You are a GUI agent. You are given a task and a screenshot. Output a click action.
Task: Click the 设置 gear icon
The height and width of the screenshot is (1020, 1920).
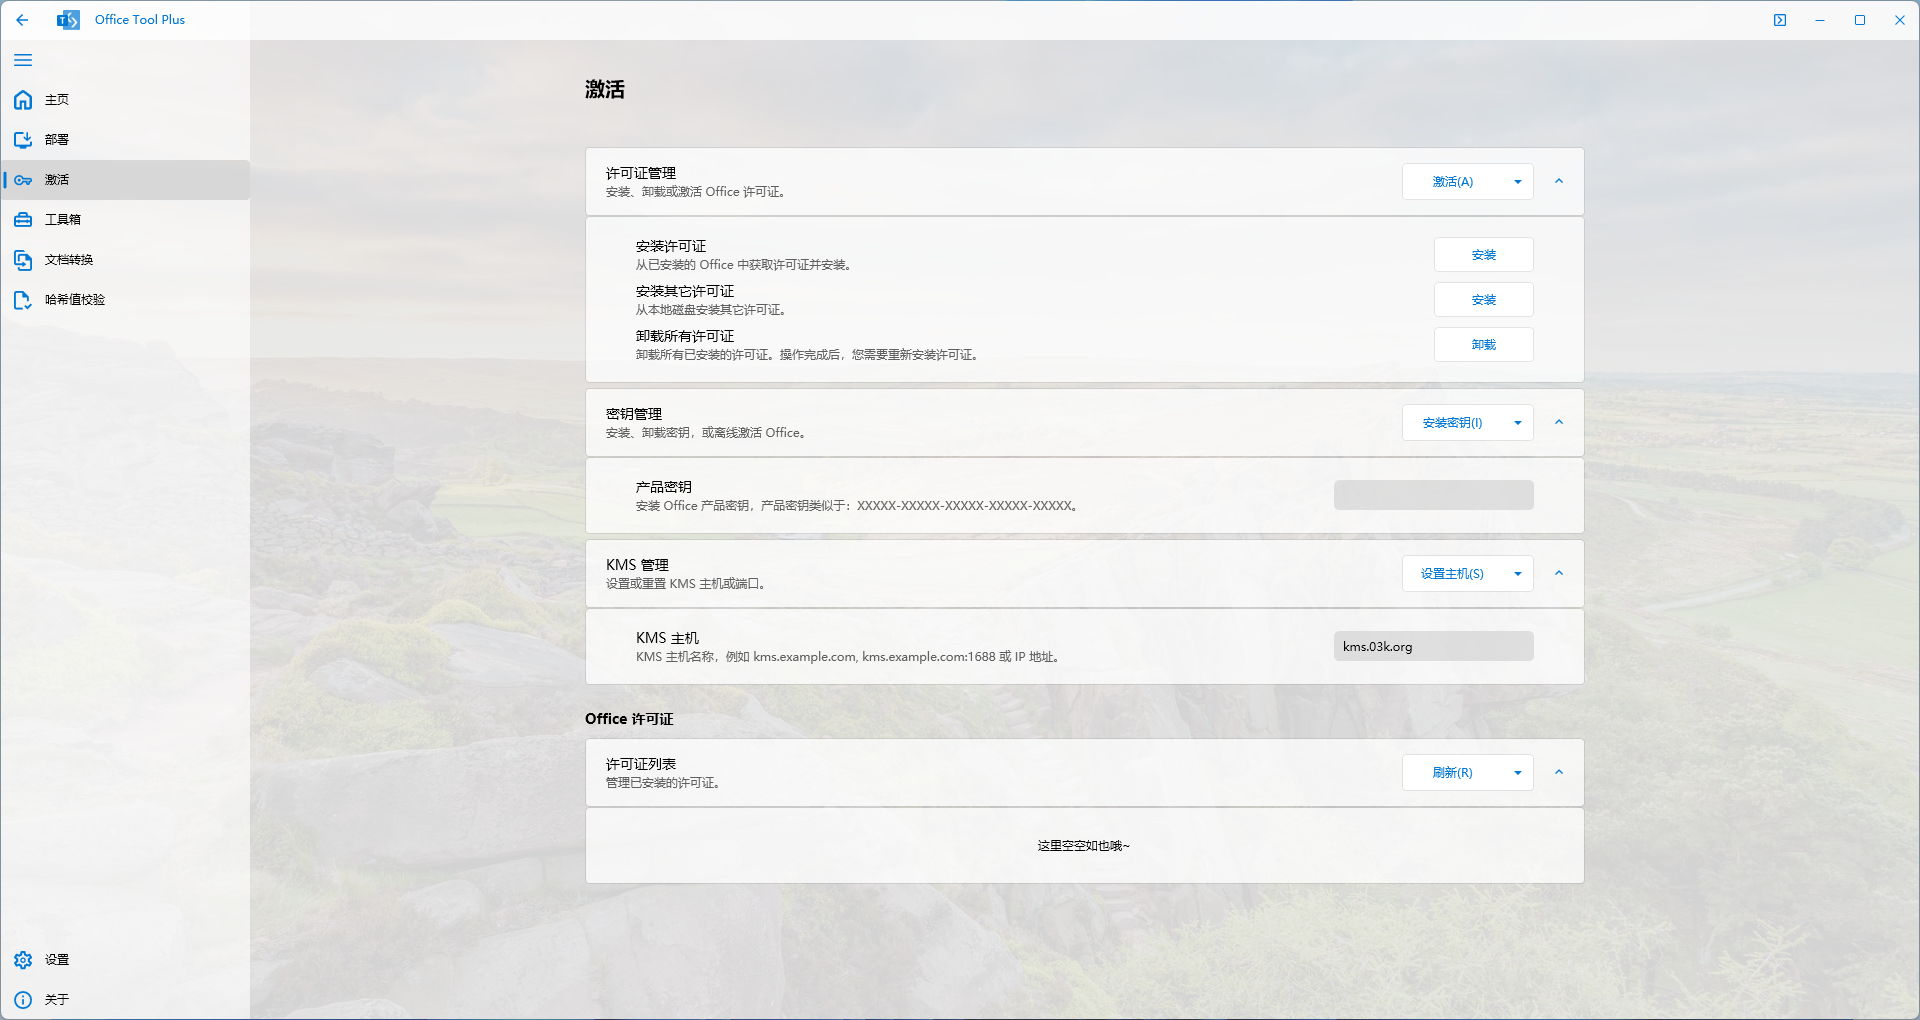[x=22, y=959]
